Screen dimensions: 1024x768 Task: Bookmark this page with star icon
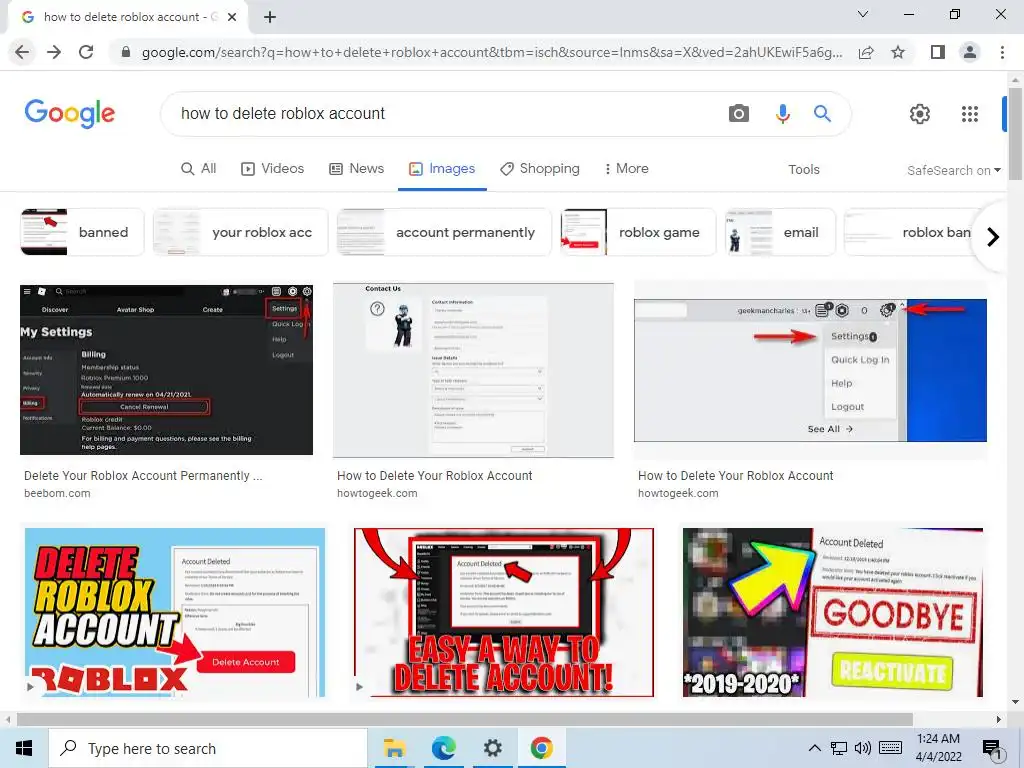[898, 52]
